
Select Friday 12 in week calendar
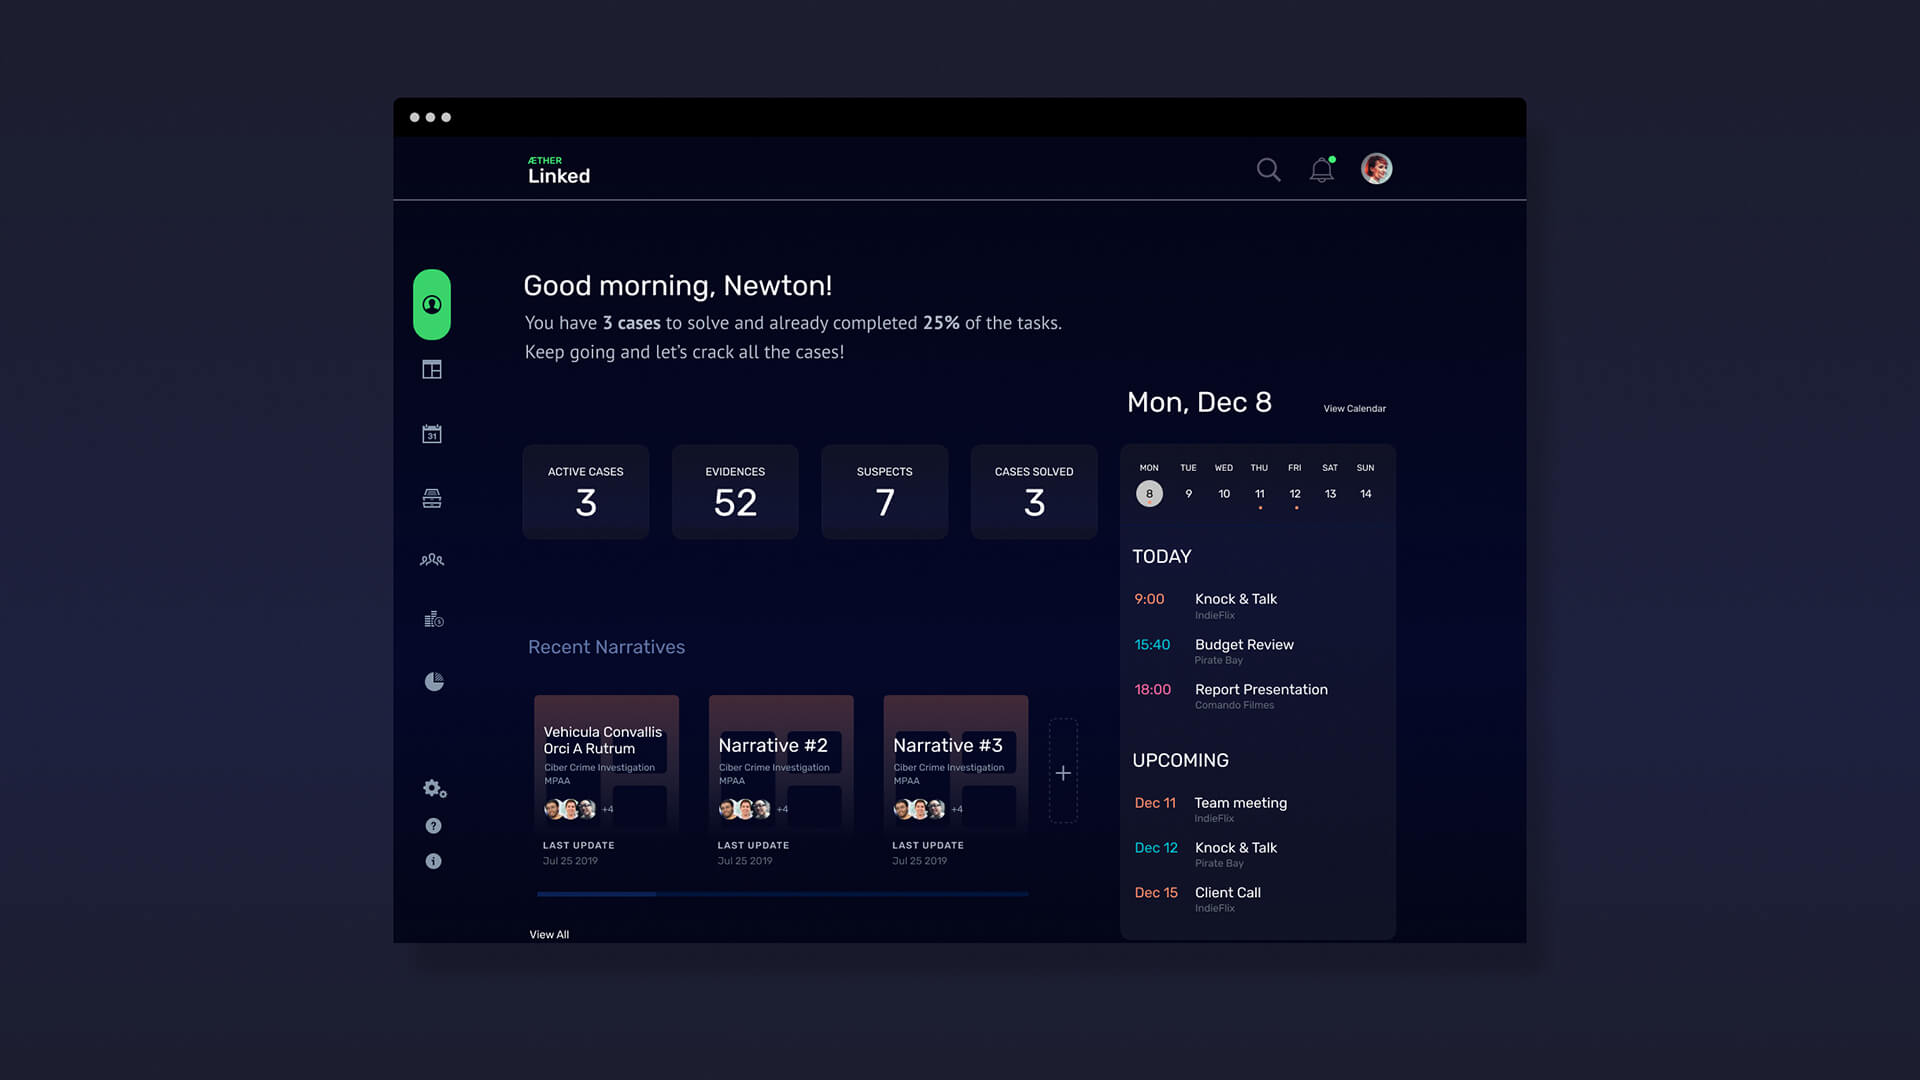(x=1295, y=494)
